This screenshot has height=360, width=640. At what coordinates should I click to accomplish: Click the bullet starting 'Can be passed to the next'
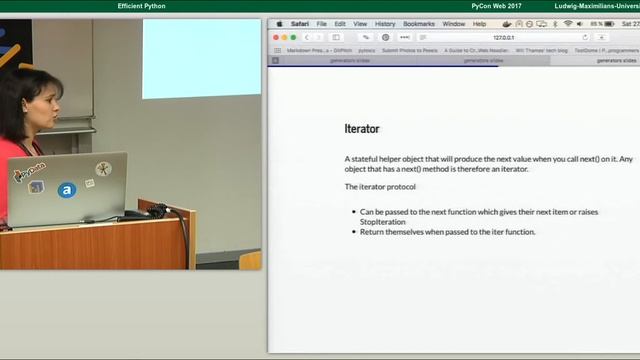click(x=478, y=217)
